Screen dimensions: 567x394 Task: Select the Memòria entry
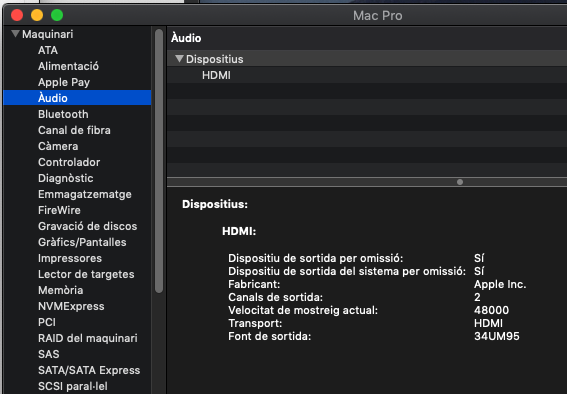(x=60, y=290)
